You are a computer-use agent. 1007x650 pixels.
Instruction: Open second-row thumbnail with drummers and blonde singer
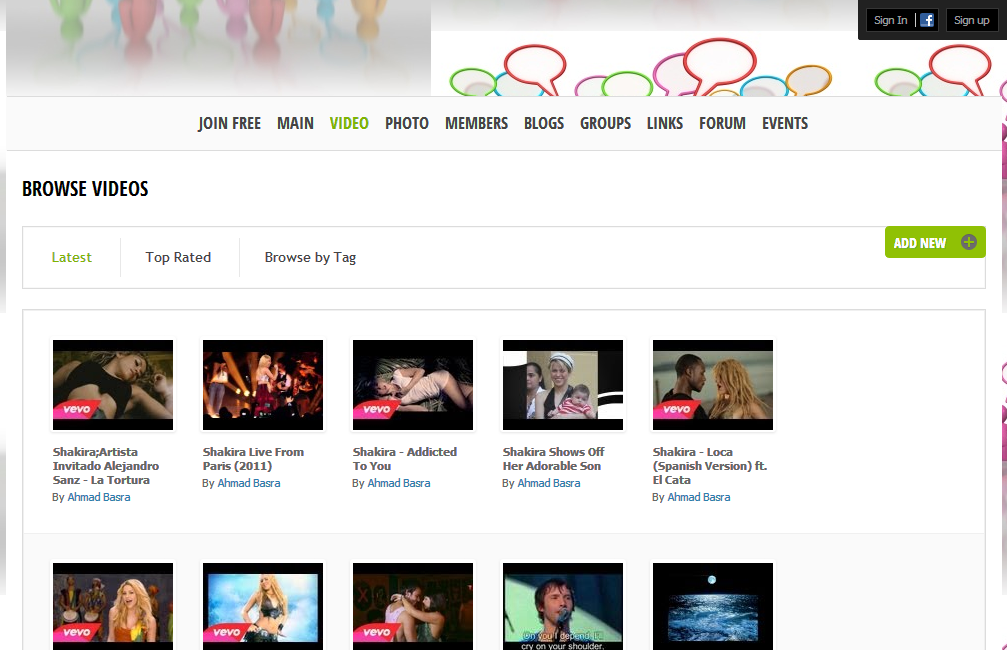pyautogui.click(x=113, y=606)
